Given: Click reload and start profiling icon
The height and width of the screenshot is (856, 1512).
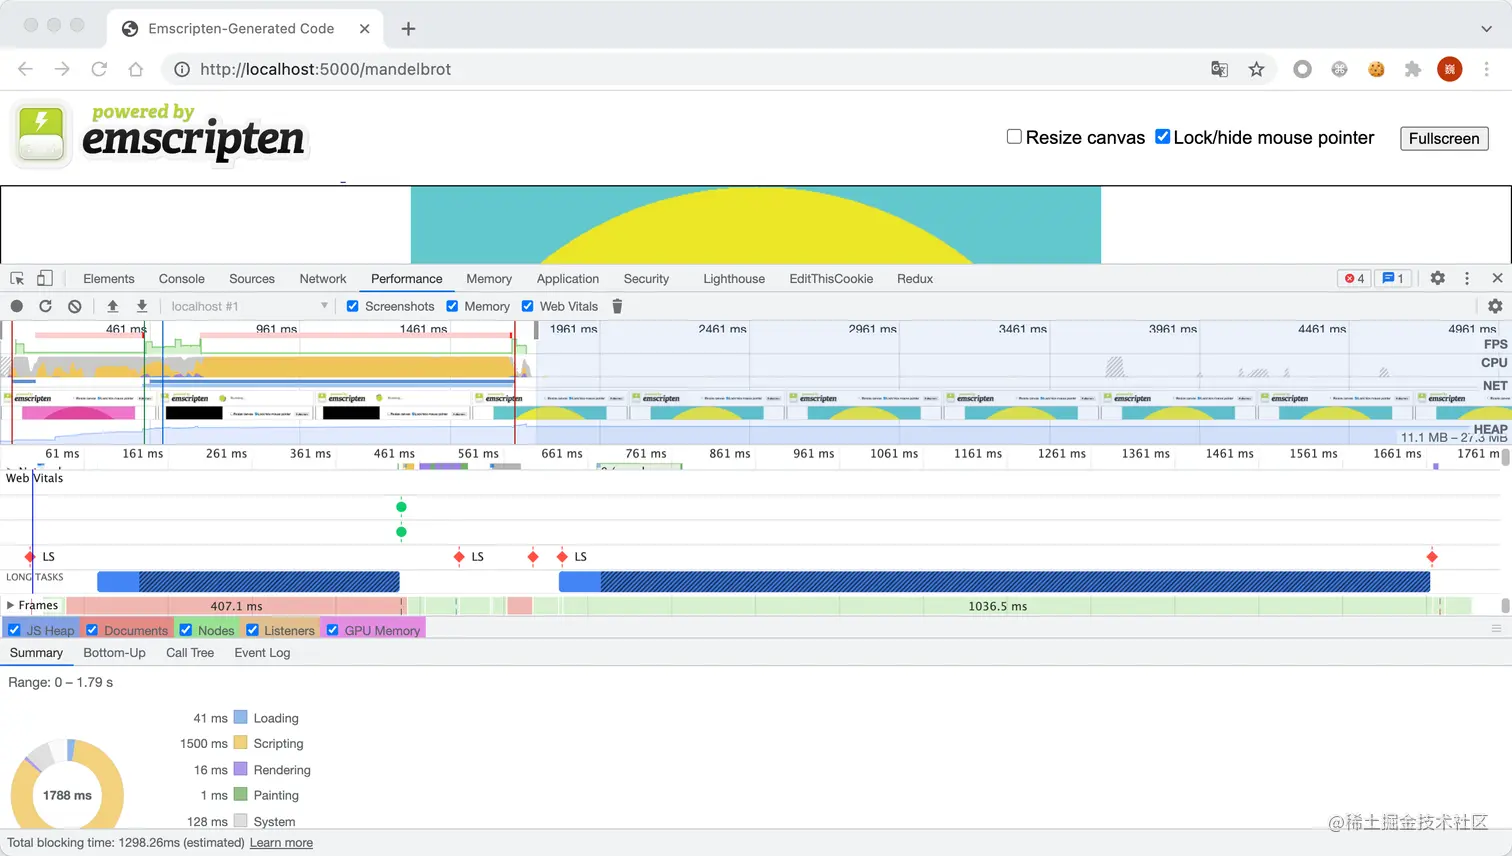Looking at the screenshot, I should tap(45, 306).
